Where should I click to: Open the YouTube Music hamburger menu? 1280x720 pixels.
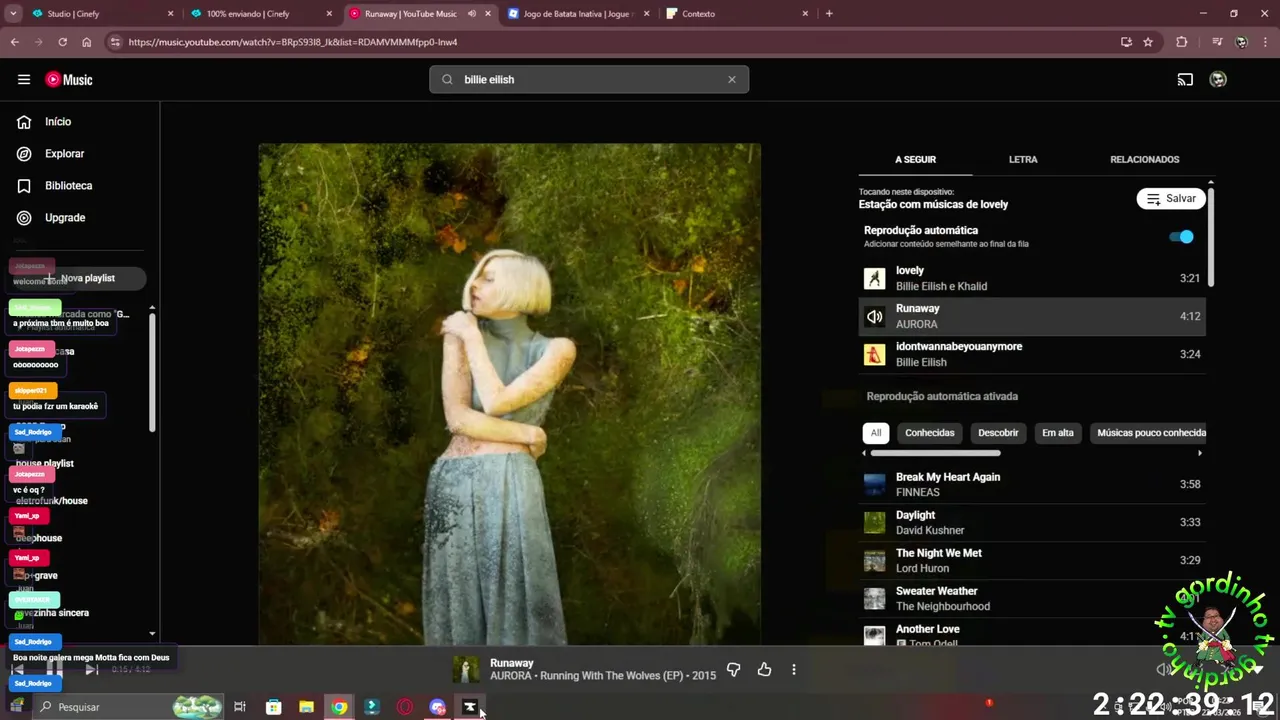tap(24, 80)
